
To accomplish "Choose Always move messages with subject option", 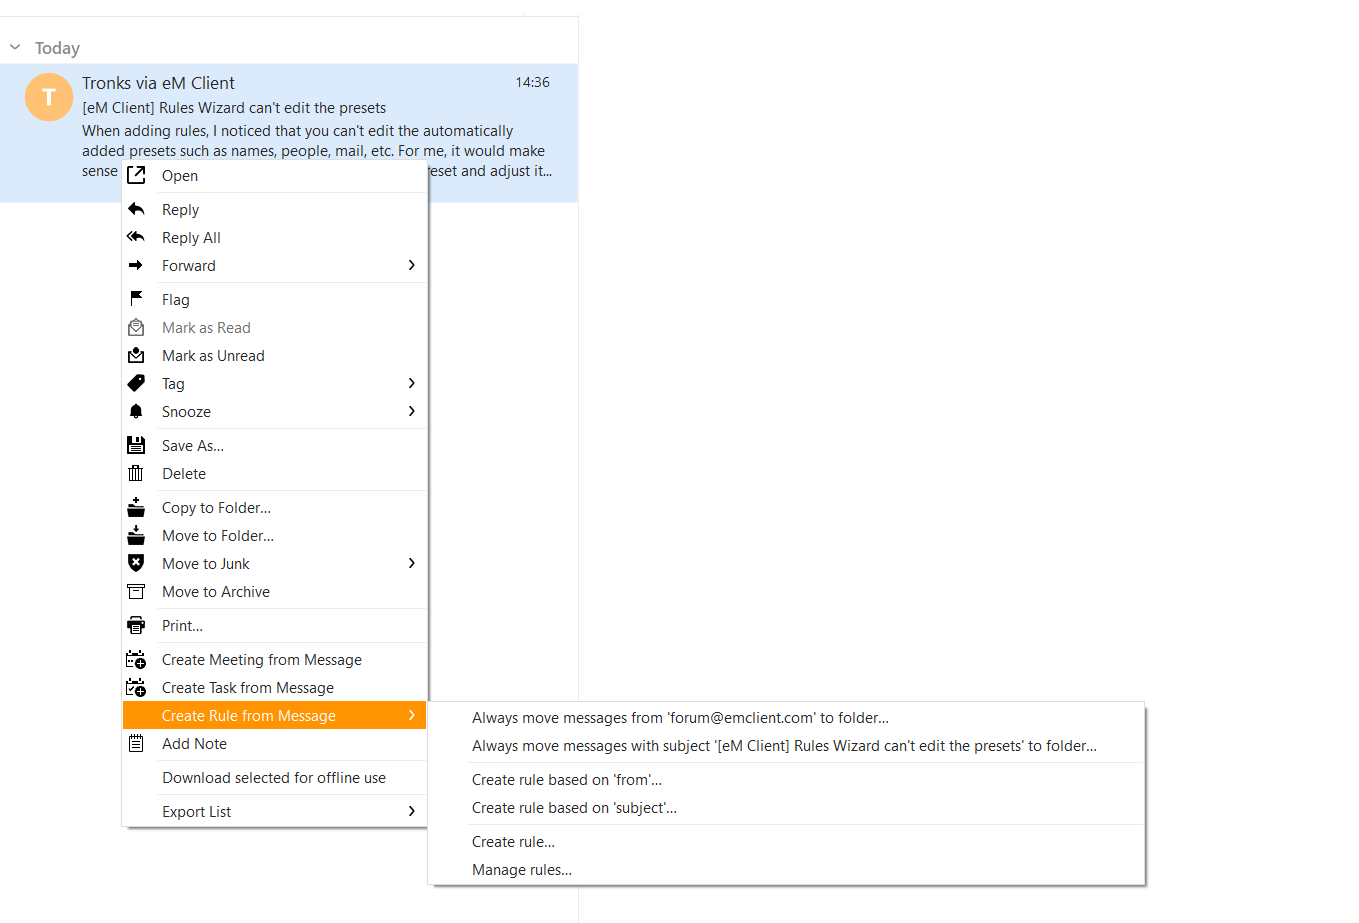I will coord(786,746).
